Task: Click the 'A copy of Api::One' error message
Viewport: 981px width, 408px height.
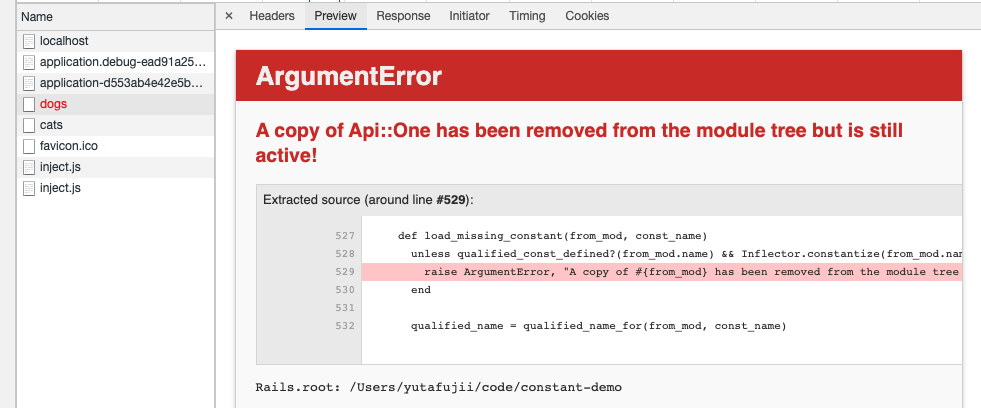Action: click(x=579, y=142)
